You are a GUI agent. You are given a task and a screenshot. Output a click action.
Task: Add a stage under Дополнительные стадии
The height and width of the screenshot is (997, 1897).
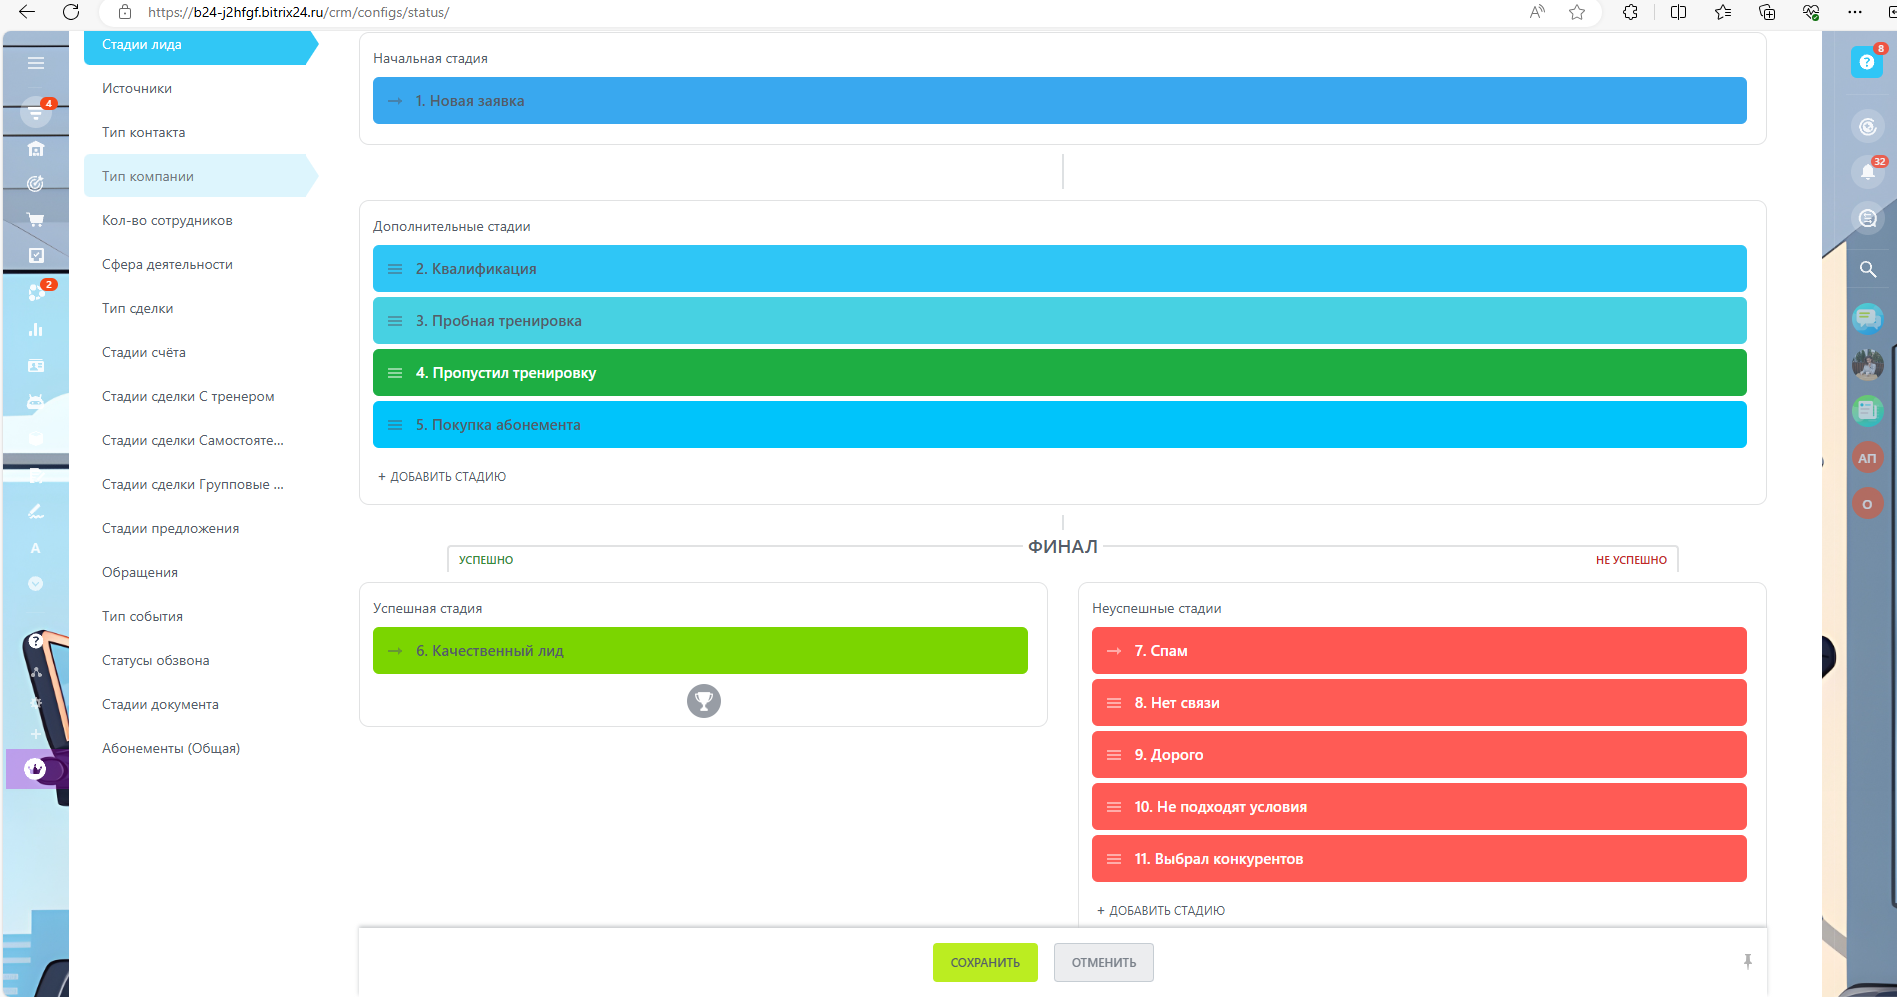point(442,477)
